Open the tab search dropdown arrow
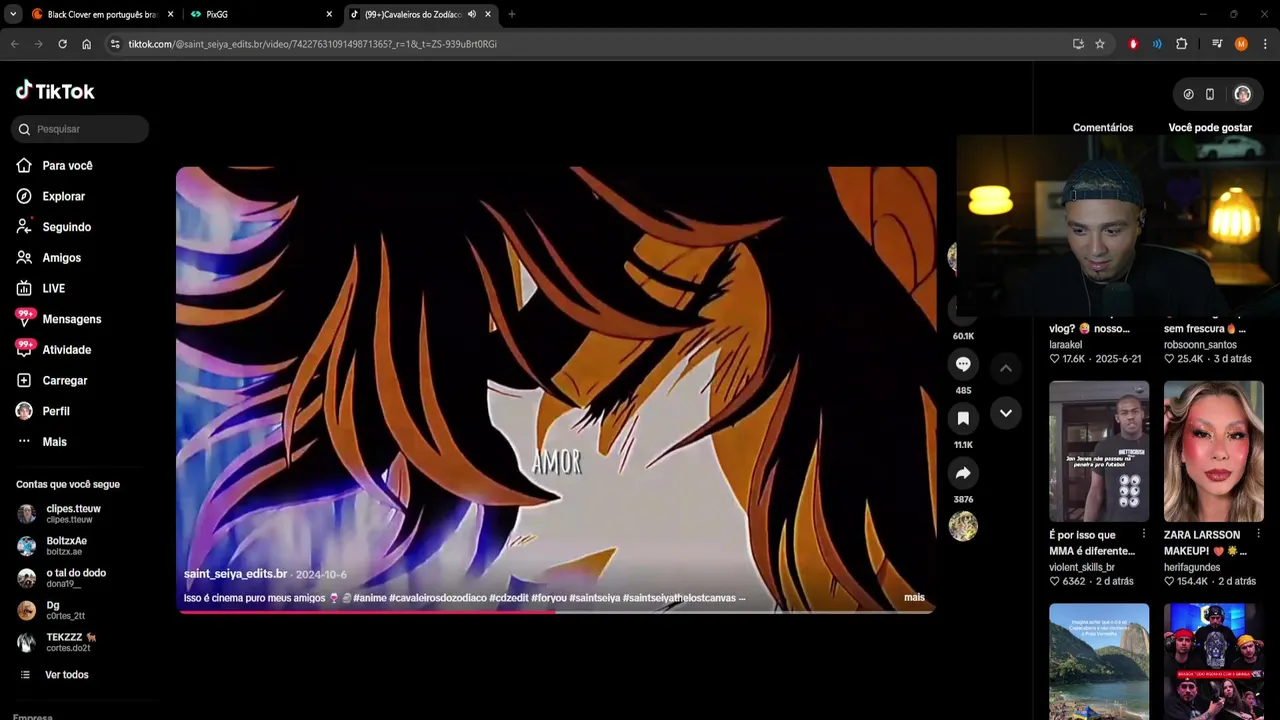 [x=13, y=14]
